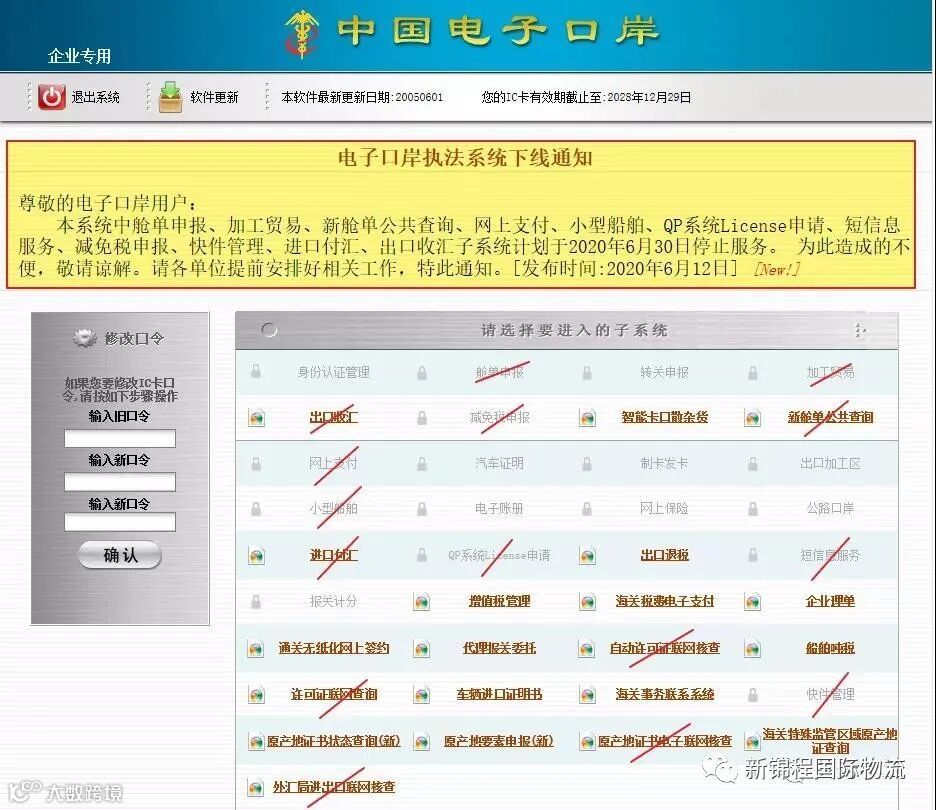Click the [New!] tag in notice

776,269
